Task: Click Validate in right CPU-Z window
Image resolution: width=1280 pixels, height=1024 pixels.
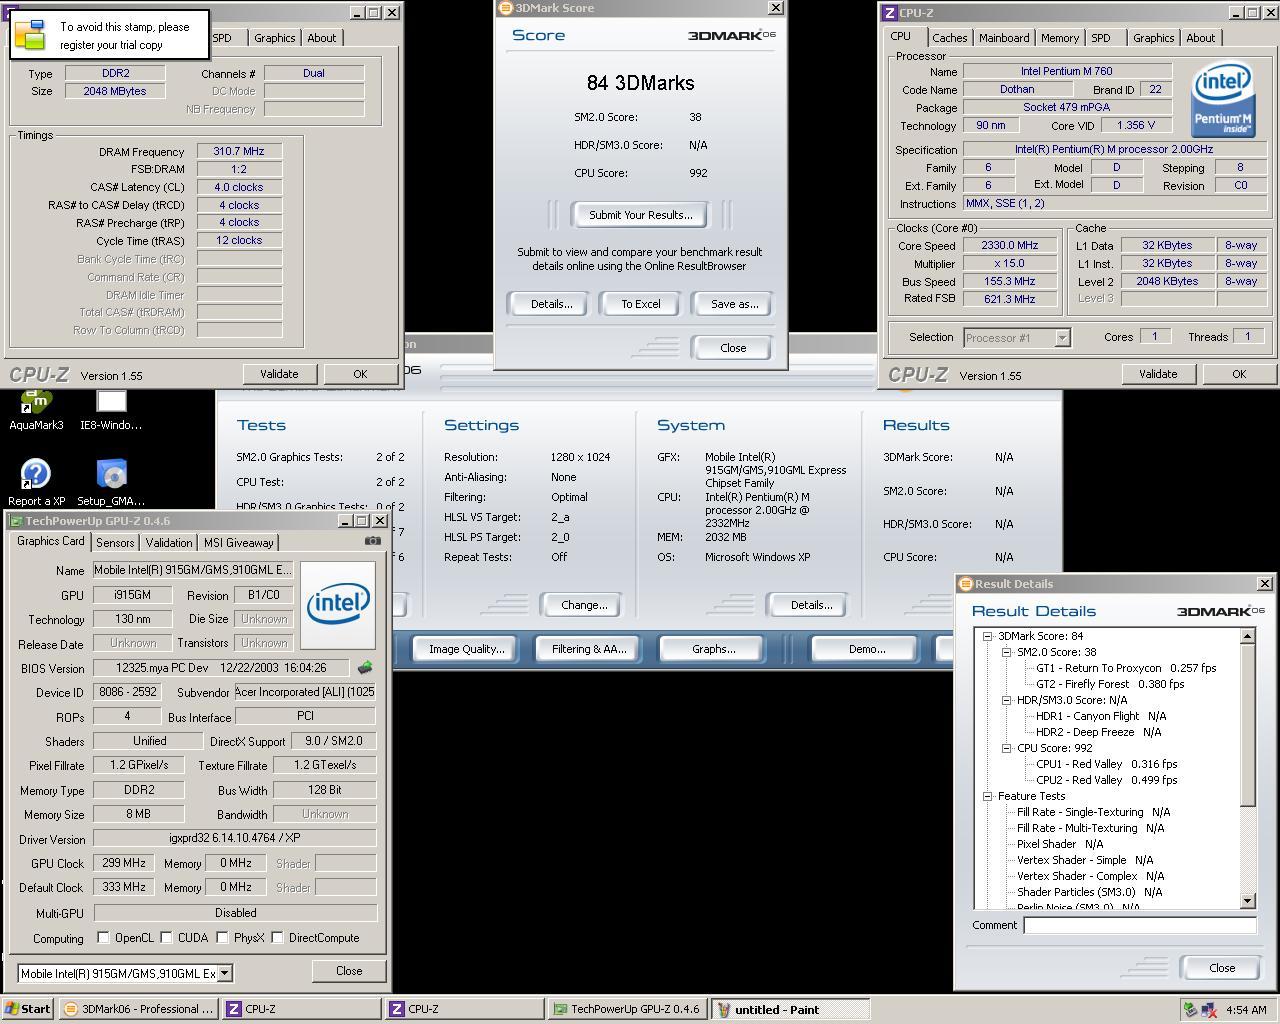Action: tap(1157, 374)
